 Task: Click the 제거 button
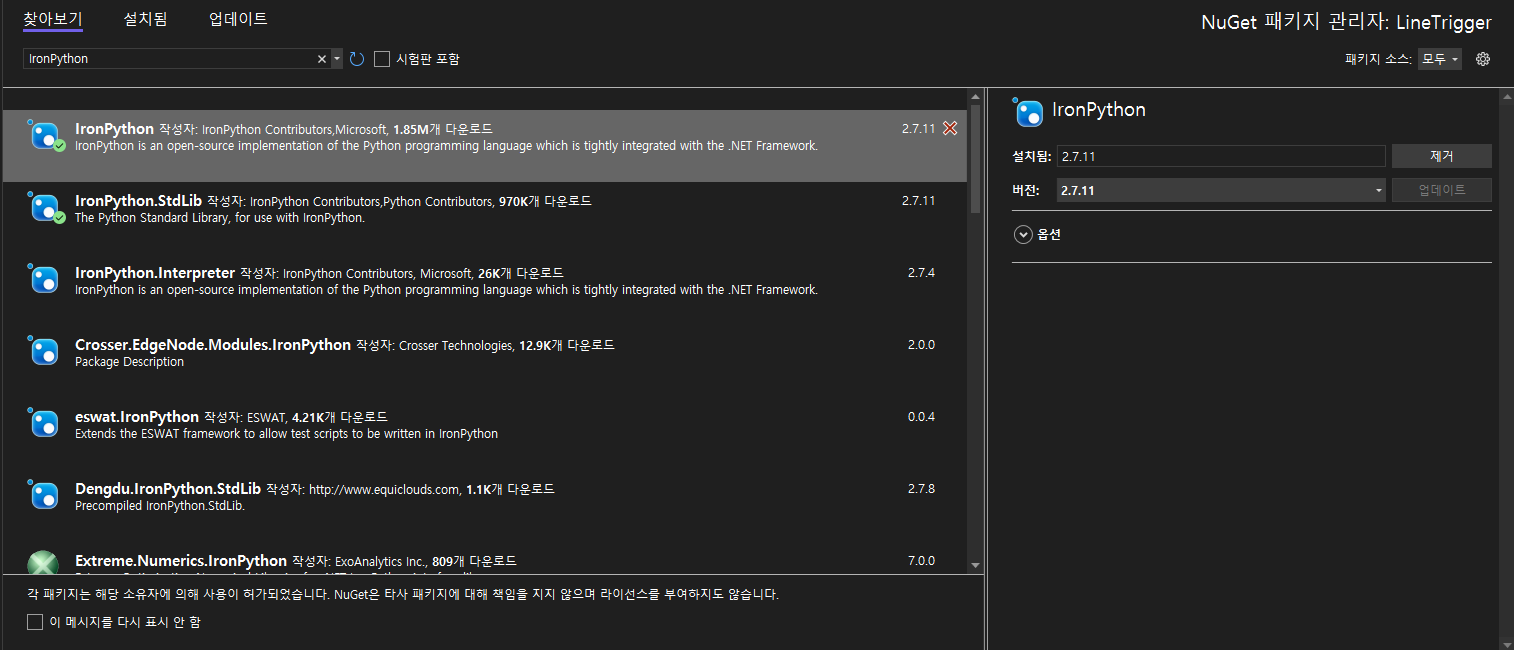pyautogui.click(x=1441, y=156)
